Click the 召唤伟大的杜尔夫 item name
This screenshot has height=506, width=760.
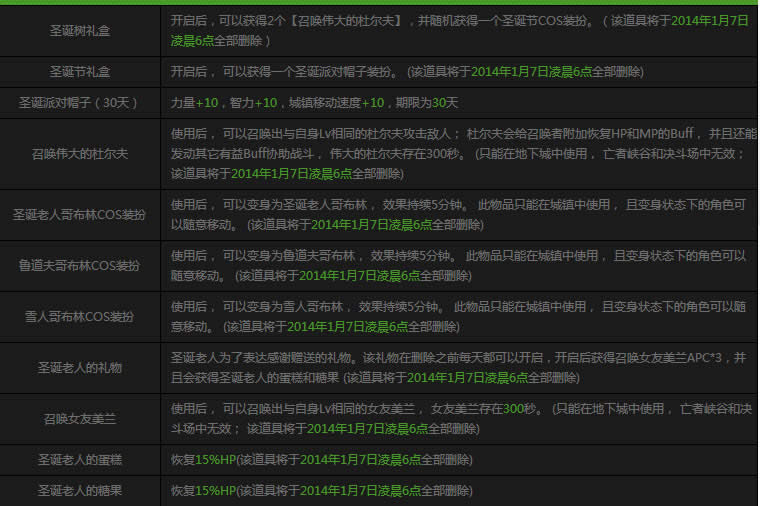80,154
